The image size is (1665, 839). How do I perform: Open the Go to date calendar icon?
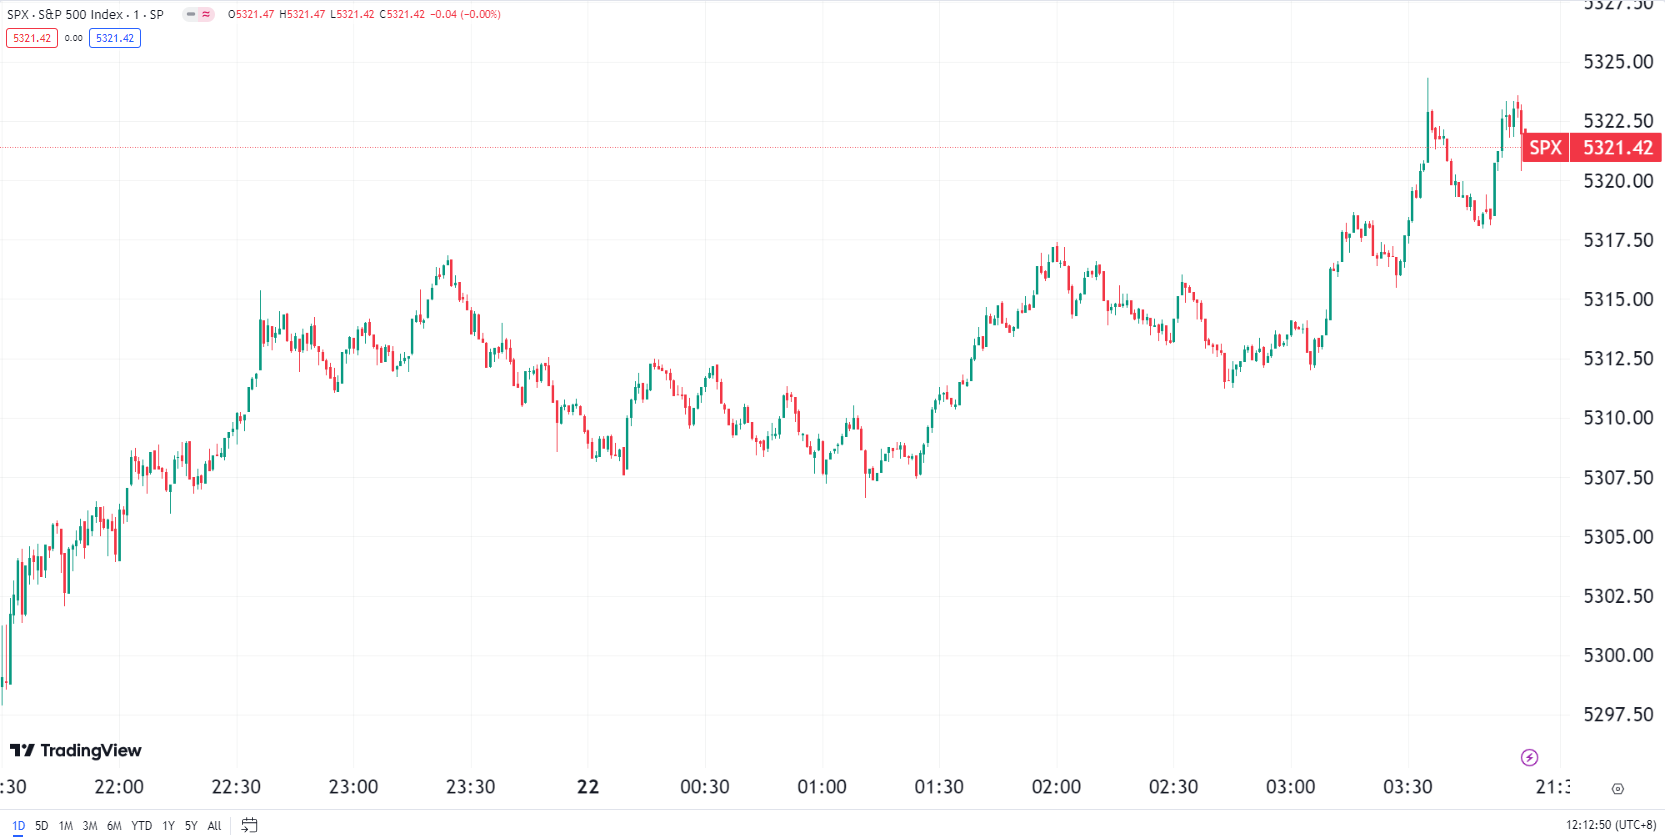(x=249, y=825)
